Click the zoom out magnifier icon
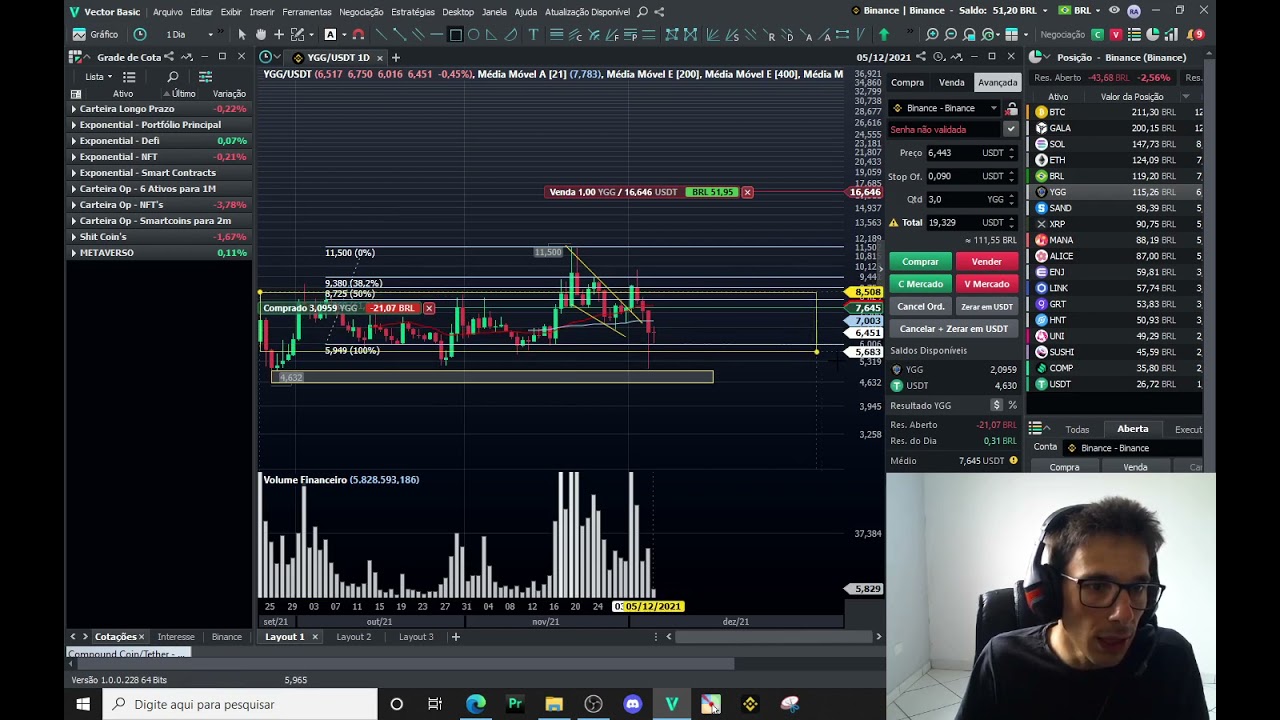 coord(950,35)
